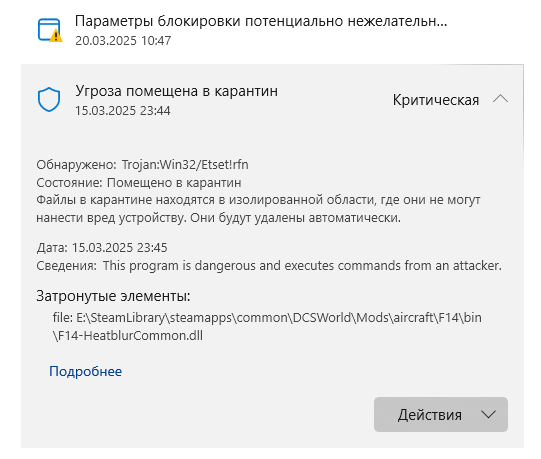This screenshot has height=459, width=541.
Task: Click the quarantine explanation paragraph text
Action: [258, 209]
